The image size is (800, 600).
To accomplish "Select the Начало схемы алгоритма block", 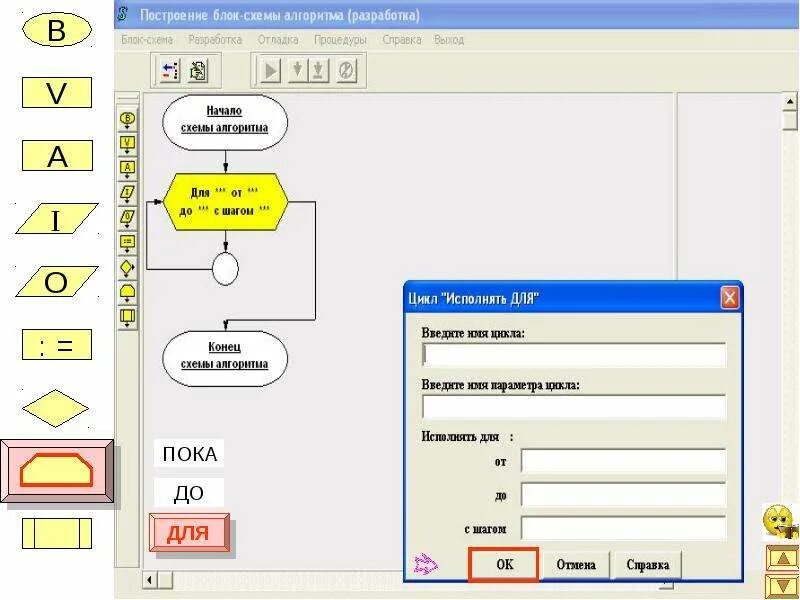I will pyautogui.click(x=225, y=122).
